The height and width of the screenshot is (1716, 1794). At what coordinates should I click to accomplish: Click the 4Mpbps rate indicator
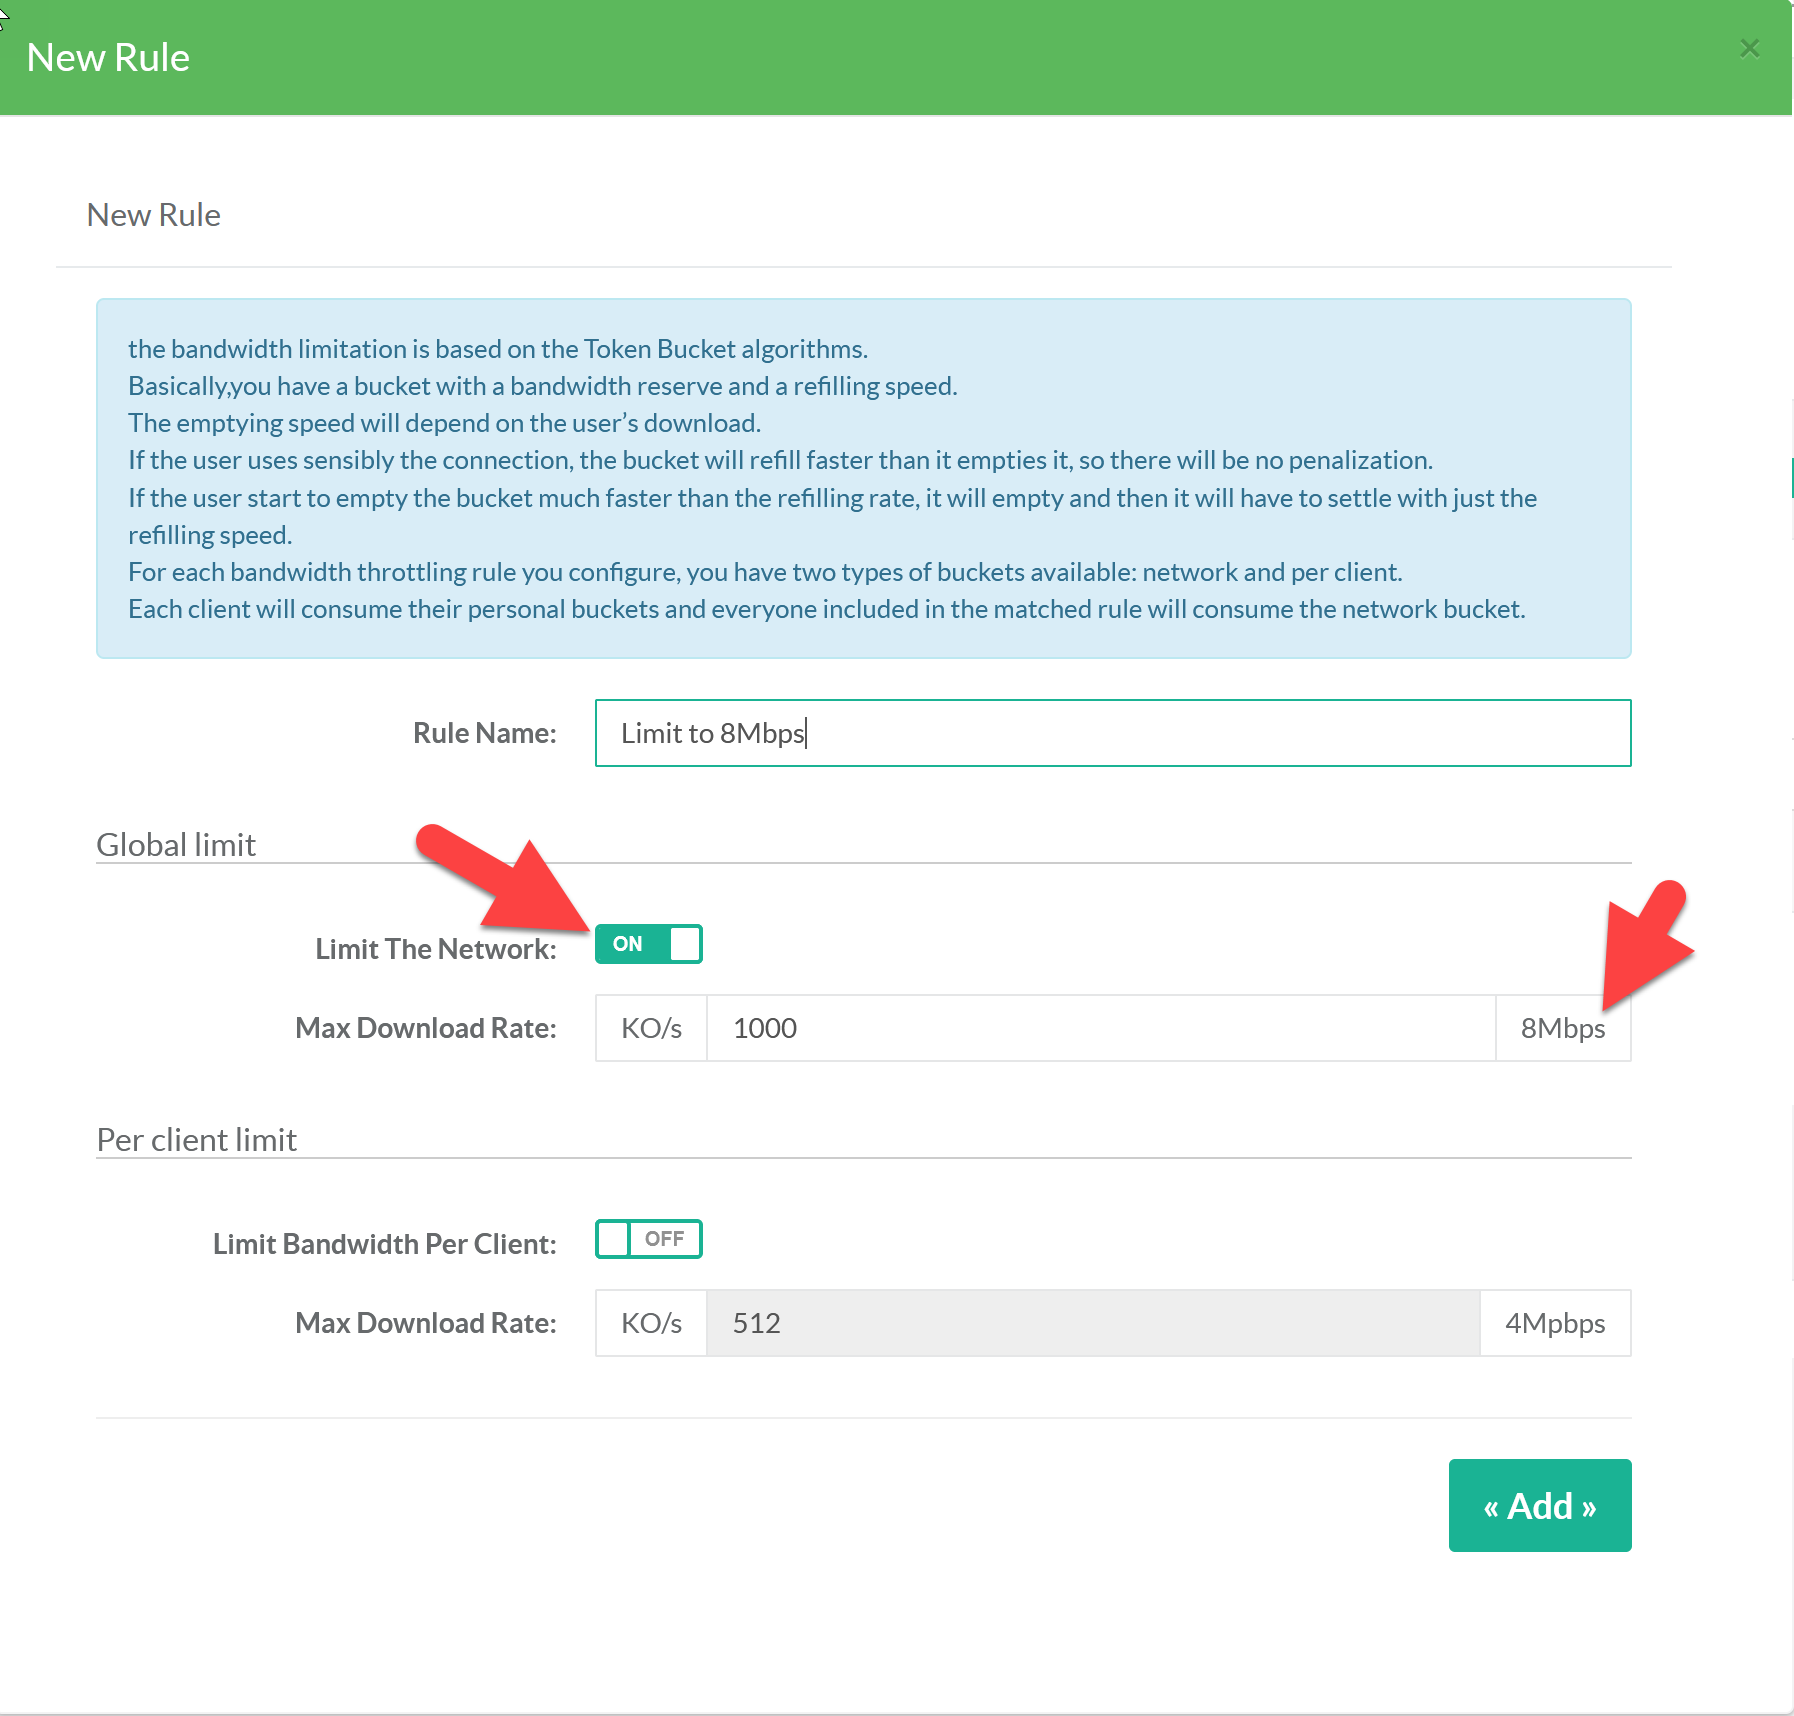pyautogui.click(x=1554, y=1323)
